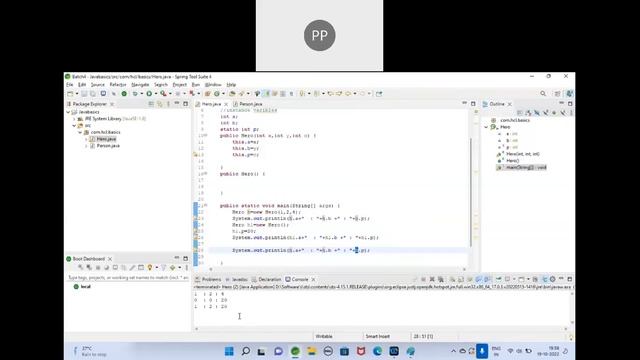This screenshot has height=360, width=640.
Task: Toggle Link with Editor in Package Explorer
Action: pos(160,104)
